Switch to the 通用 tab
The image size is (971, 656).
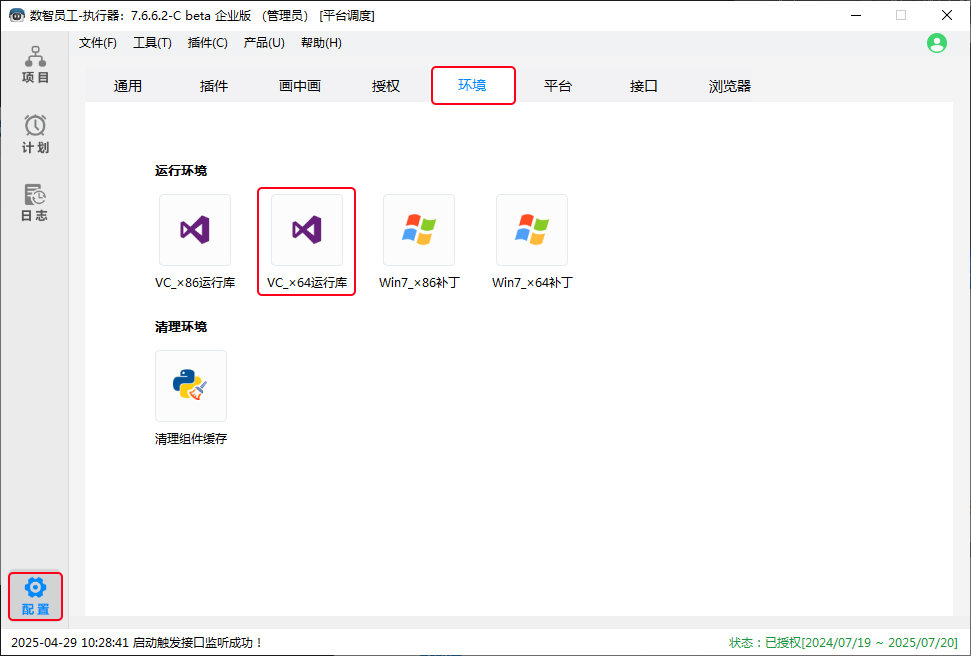click(128, 86)
